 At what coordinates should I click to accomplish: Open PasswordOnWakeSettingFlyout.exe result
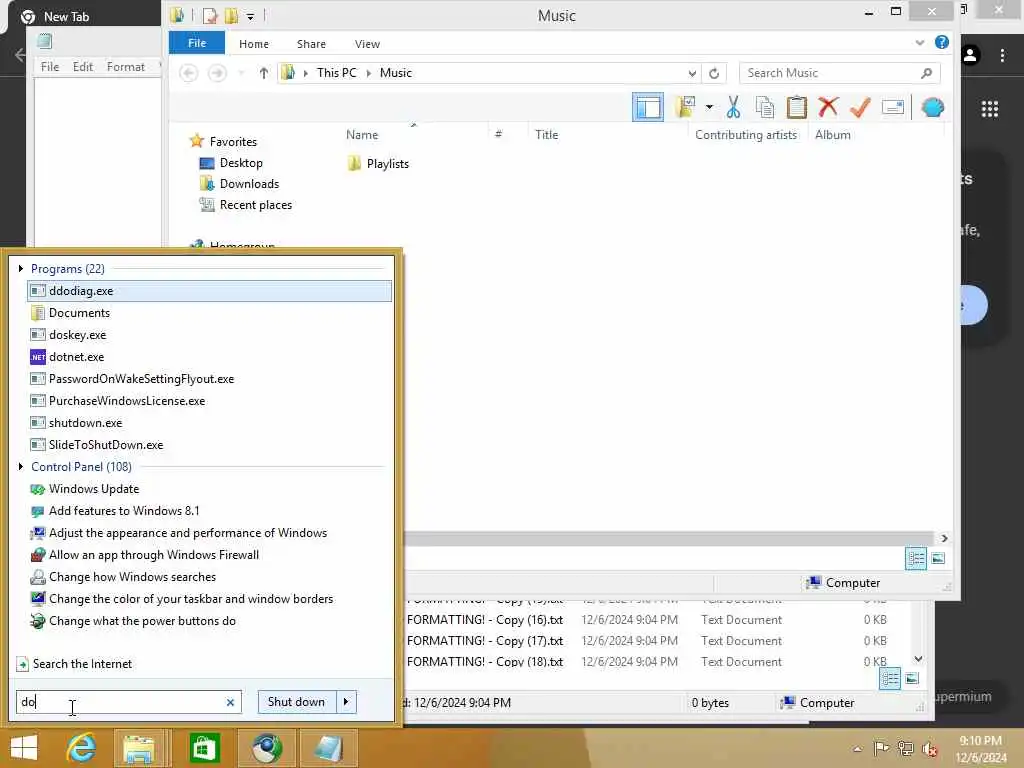[x=209, y=379]
